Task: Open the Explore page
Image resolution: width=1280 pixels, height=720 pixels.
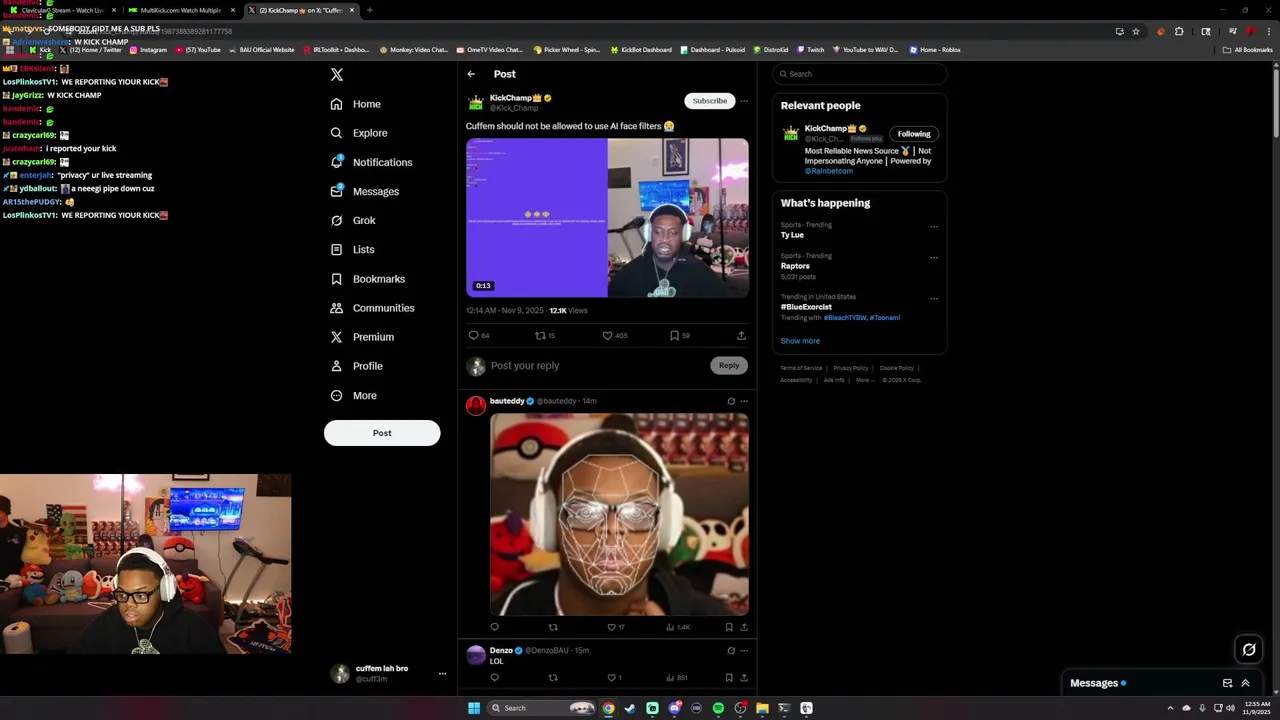Action: click(359, 133)
